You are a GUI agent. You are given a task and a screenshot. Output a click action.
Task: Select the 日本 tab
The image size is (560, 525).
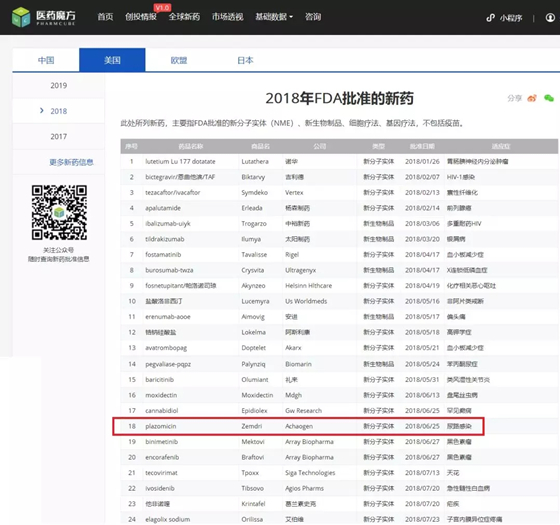tap(245, 60)
